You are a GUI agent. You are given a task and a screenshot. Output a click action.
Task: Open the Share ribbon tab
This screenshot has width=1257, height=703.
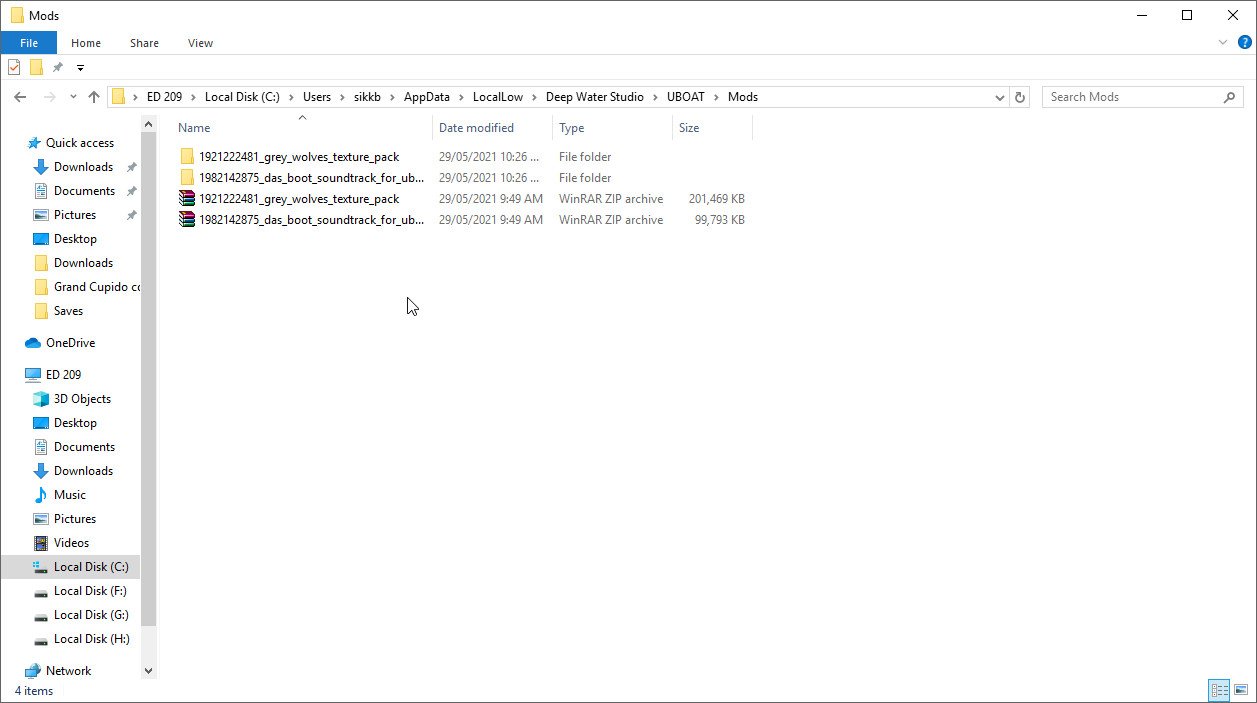(x=144, y=43)
